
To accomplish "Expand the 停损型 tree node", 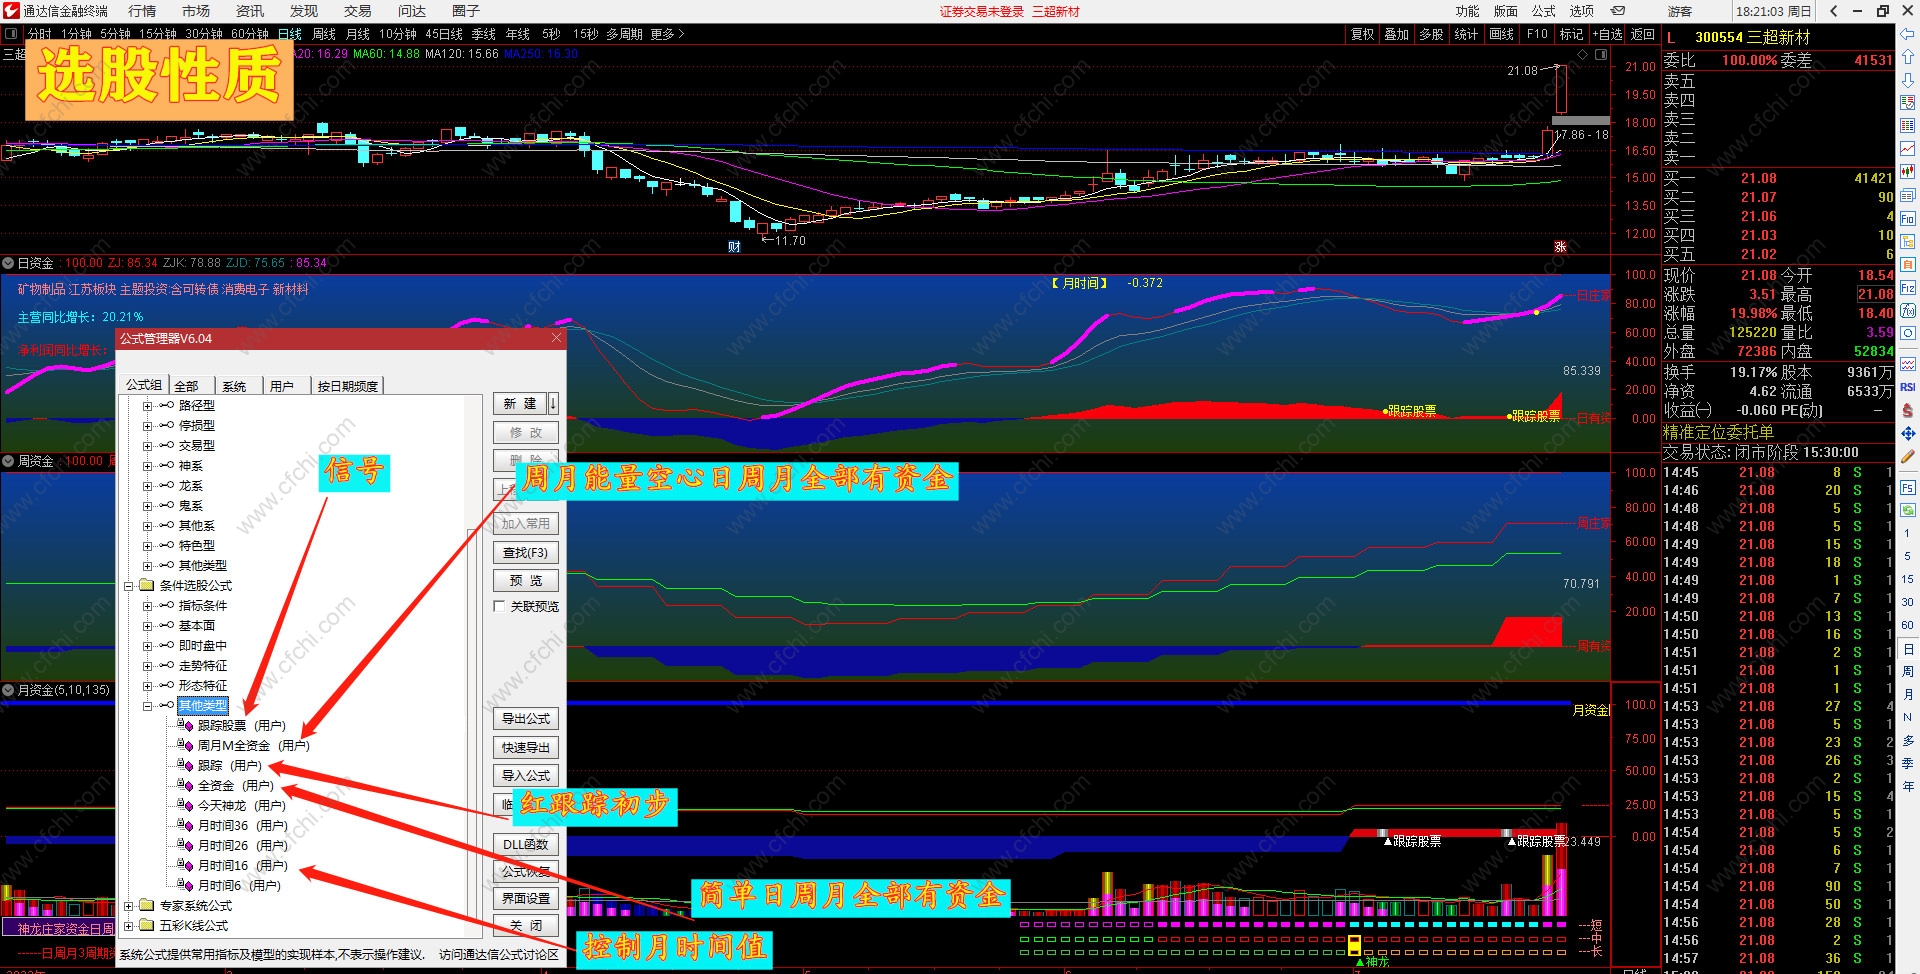I will coord(147,426).
